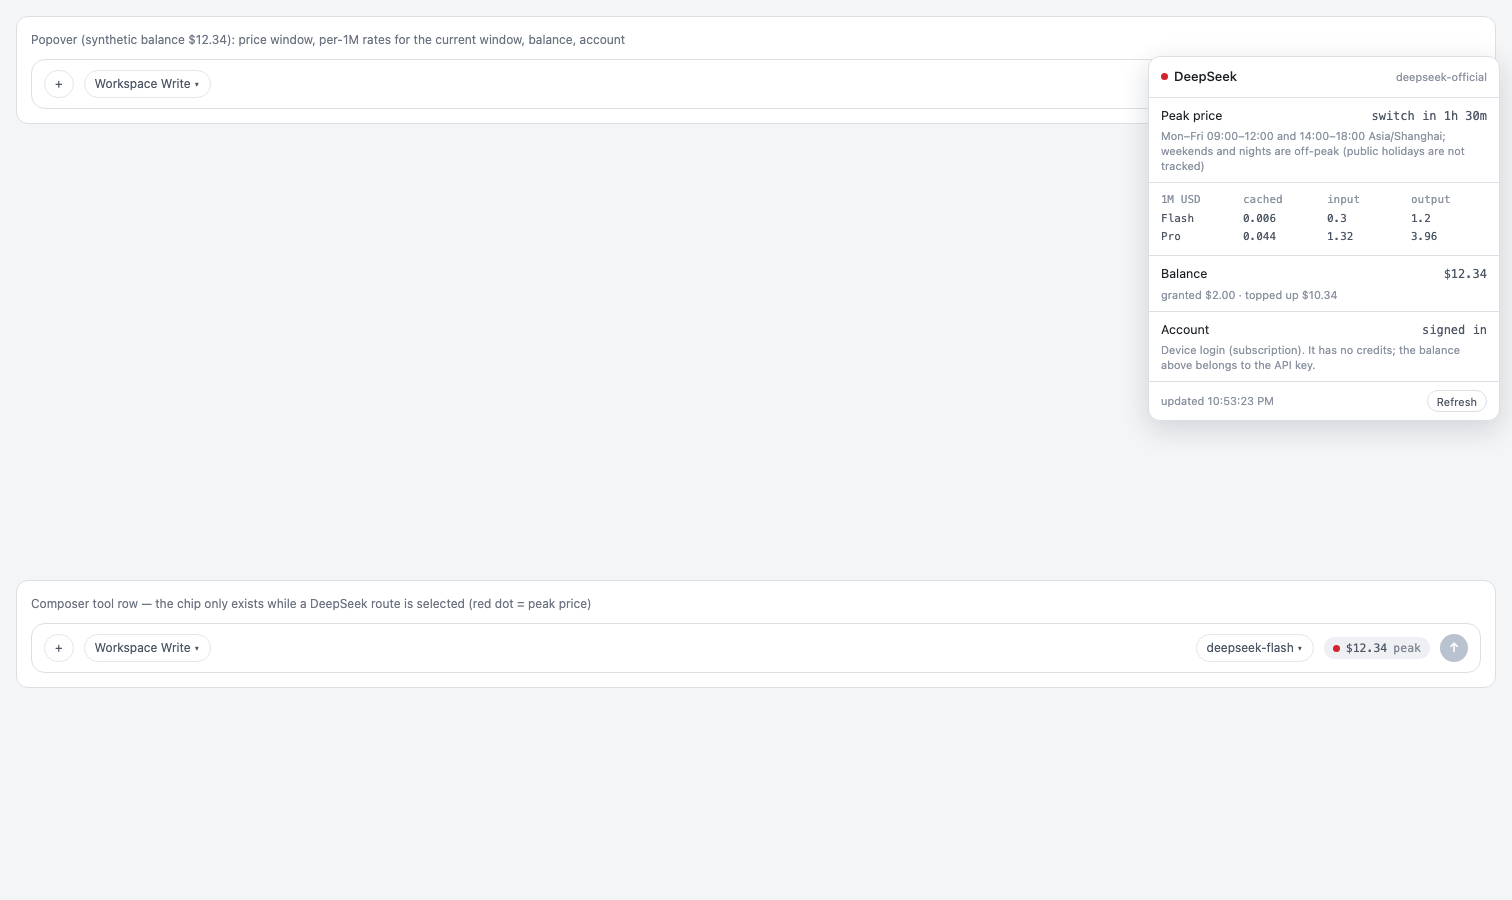Screen dimensions: 1512x900
Task: Click the red peak dot beside DeepSeek title
Action: tap(1164, 77)
